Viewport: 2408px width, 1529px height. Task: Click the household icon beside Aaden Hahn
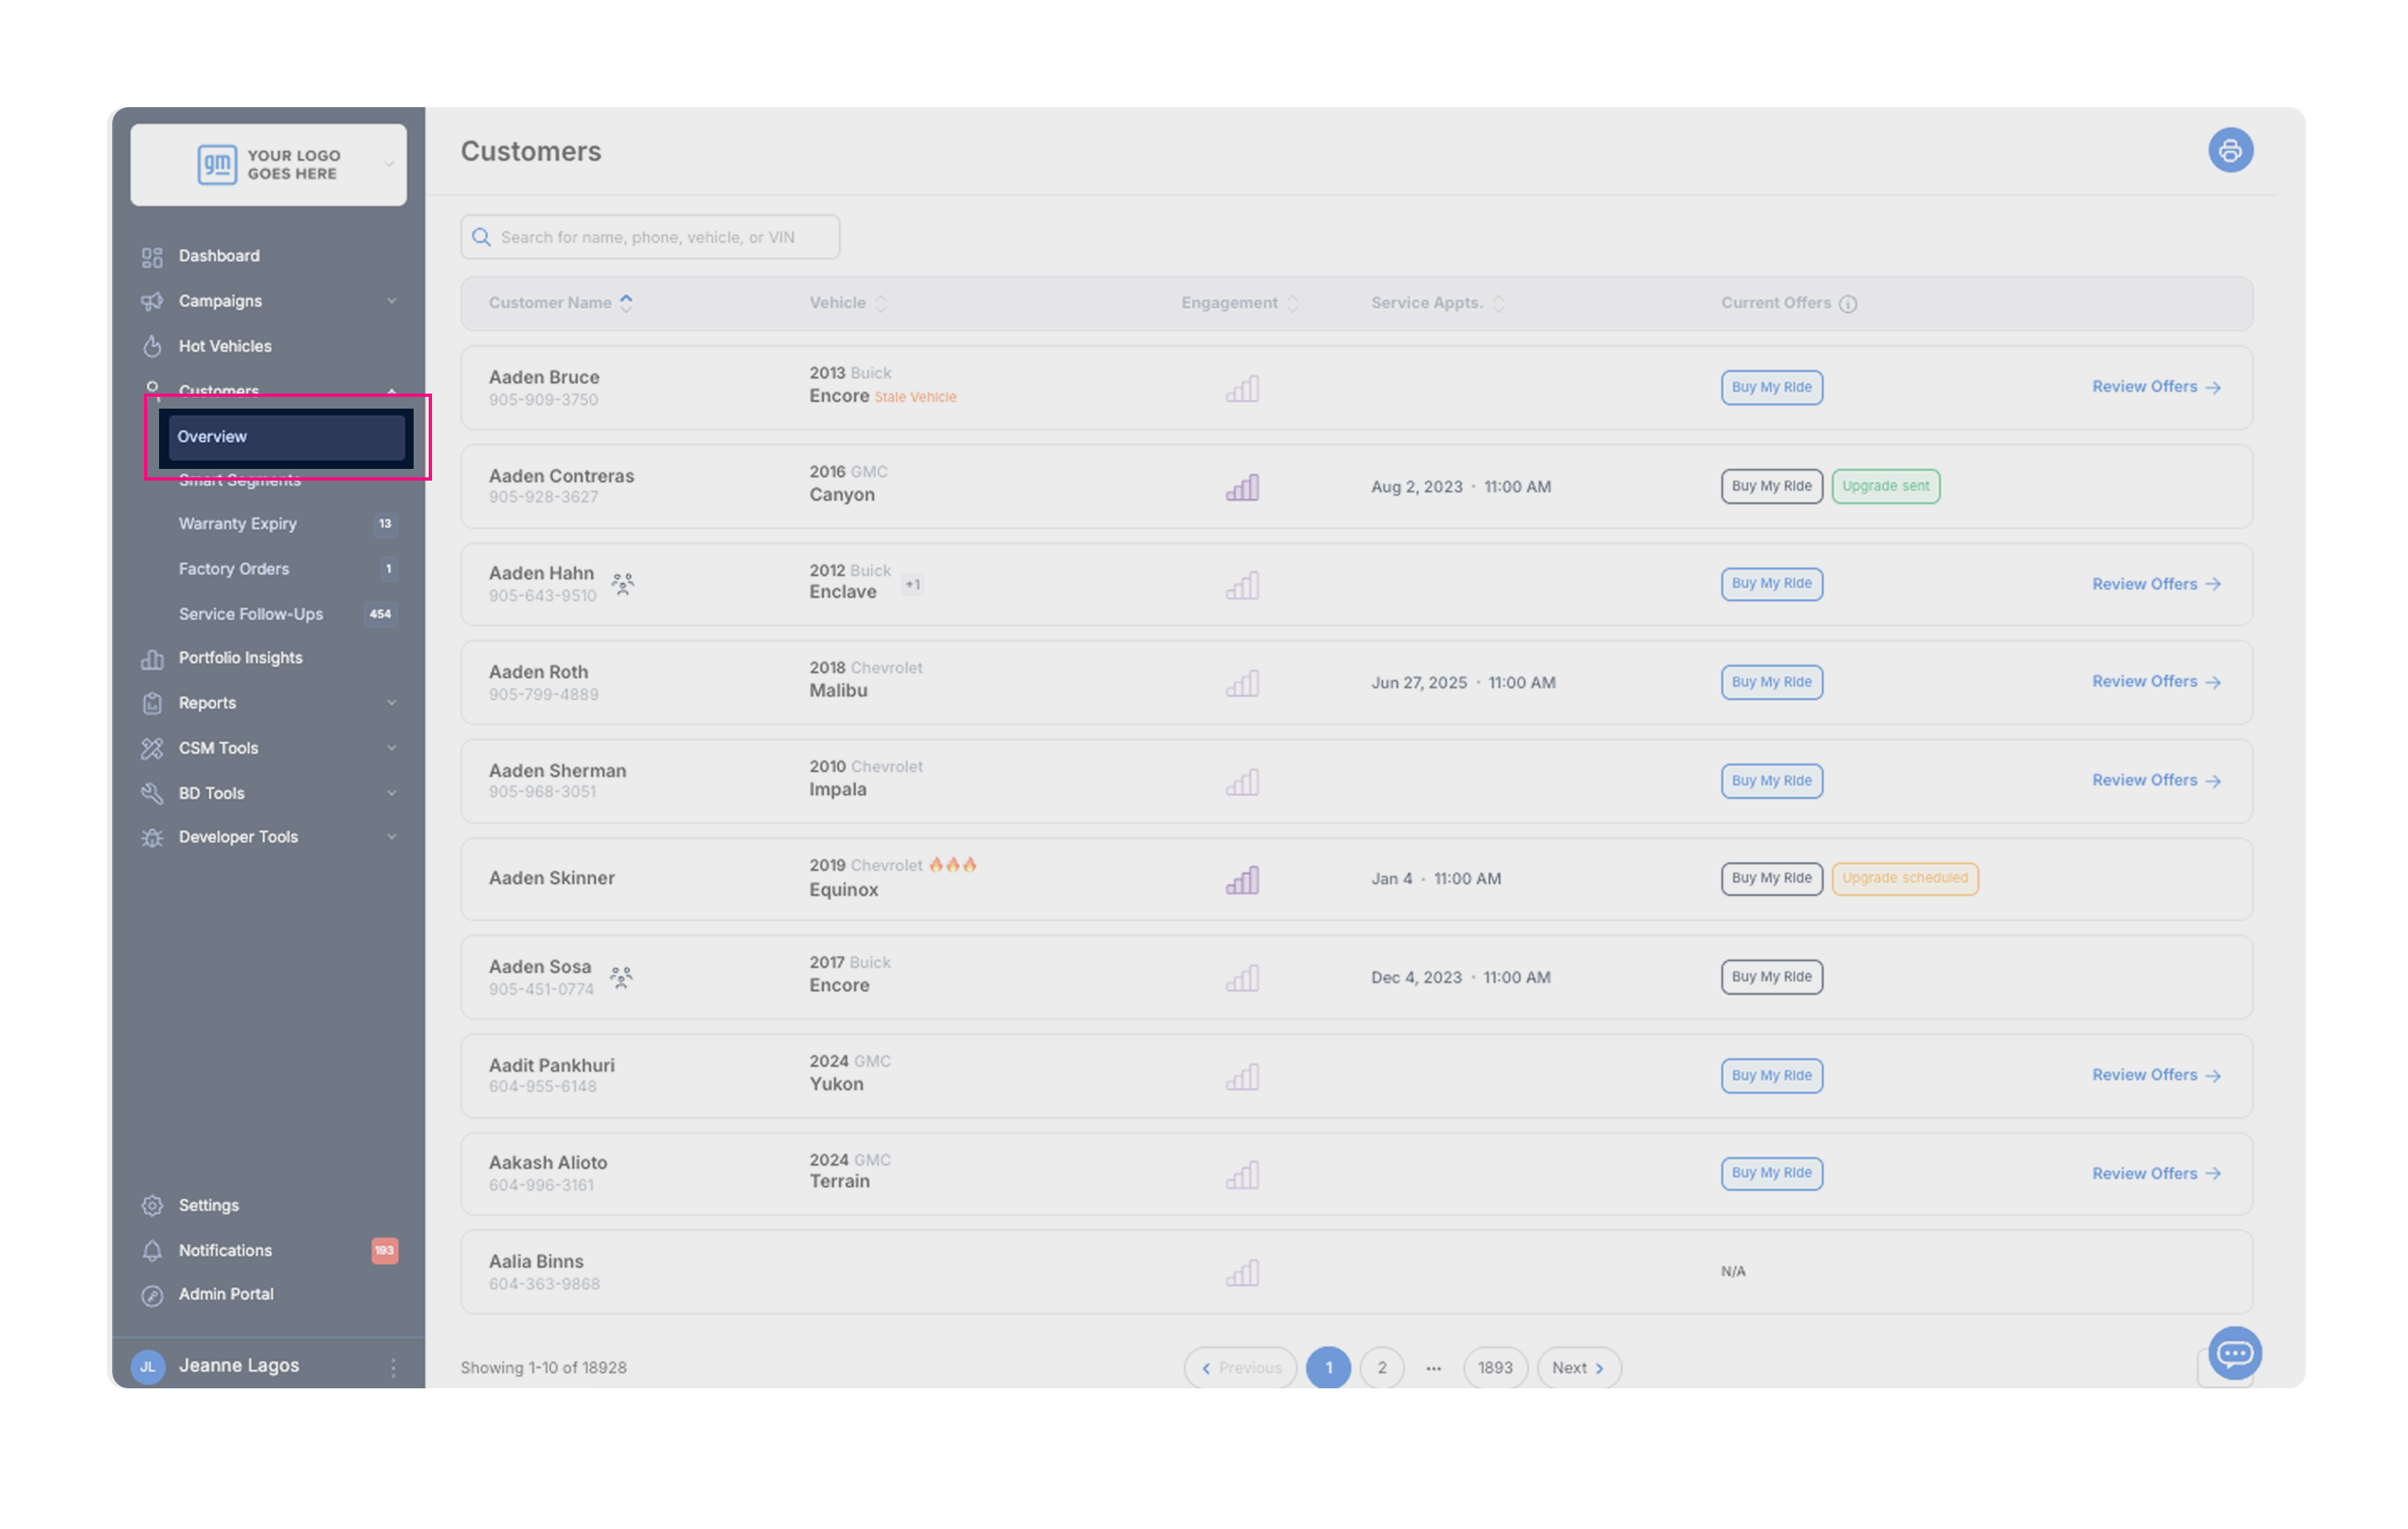pyautogui.click(x=622, y=583)
